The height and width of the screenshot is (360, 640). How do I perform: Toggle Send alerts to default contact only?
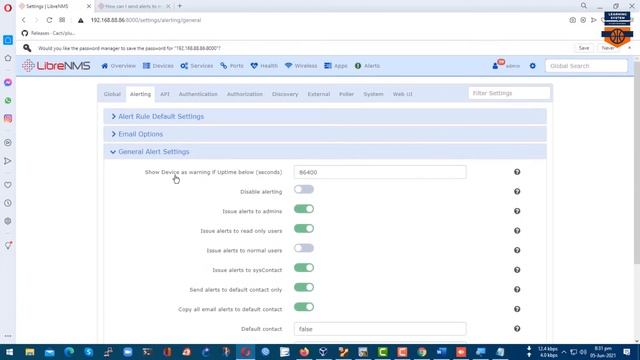click(304, 287)
